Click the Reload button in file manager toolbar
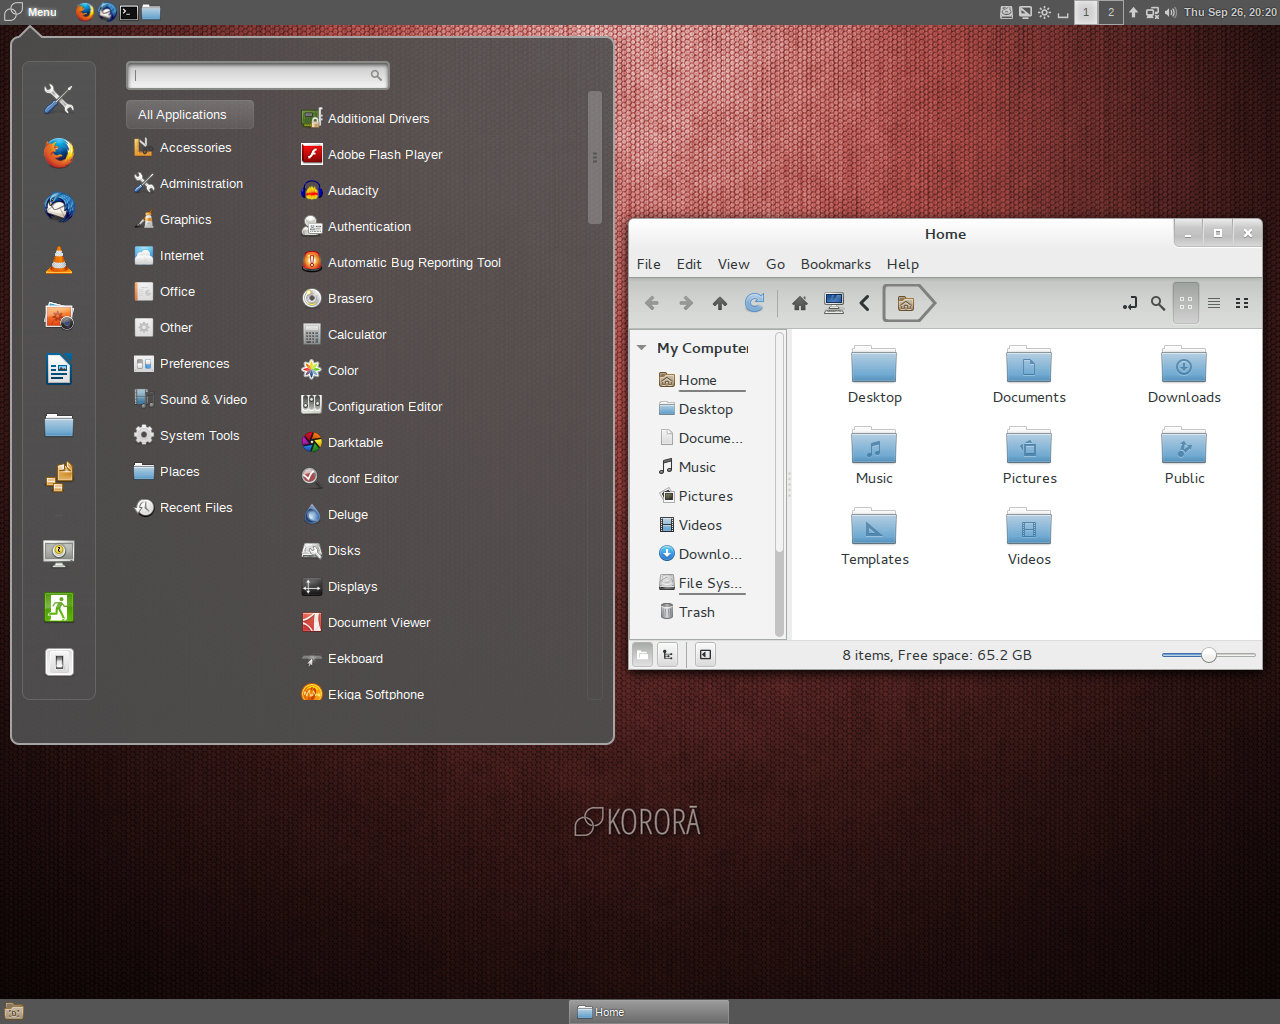This screenshot has height=1024, width=1280. point(755,303)
